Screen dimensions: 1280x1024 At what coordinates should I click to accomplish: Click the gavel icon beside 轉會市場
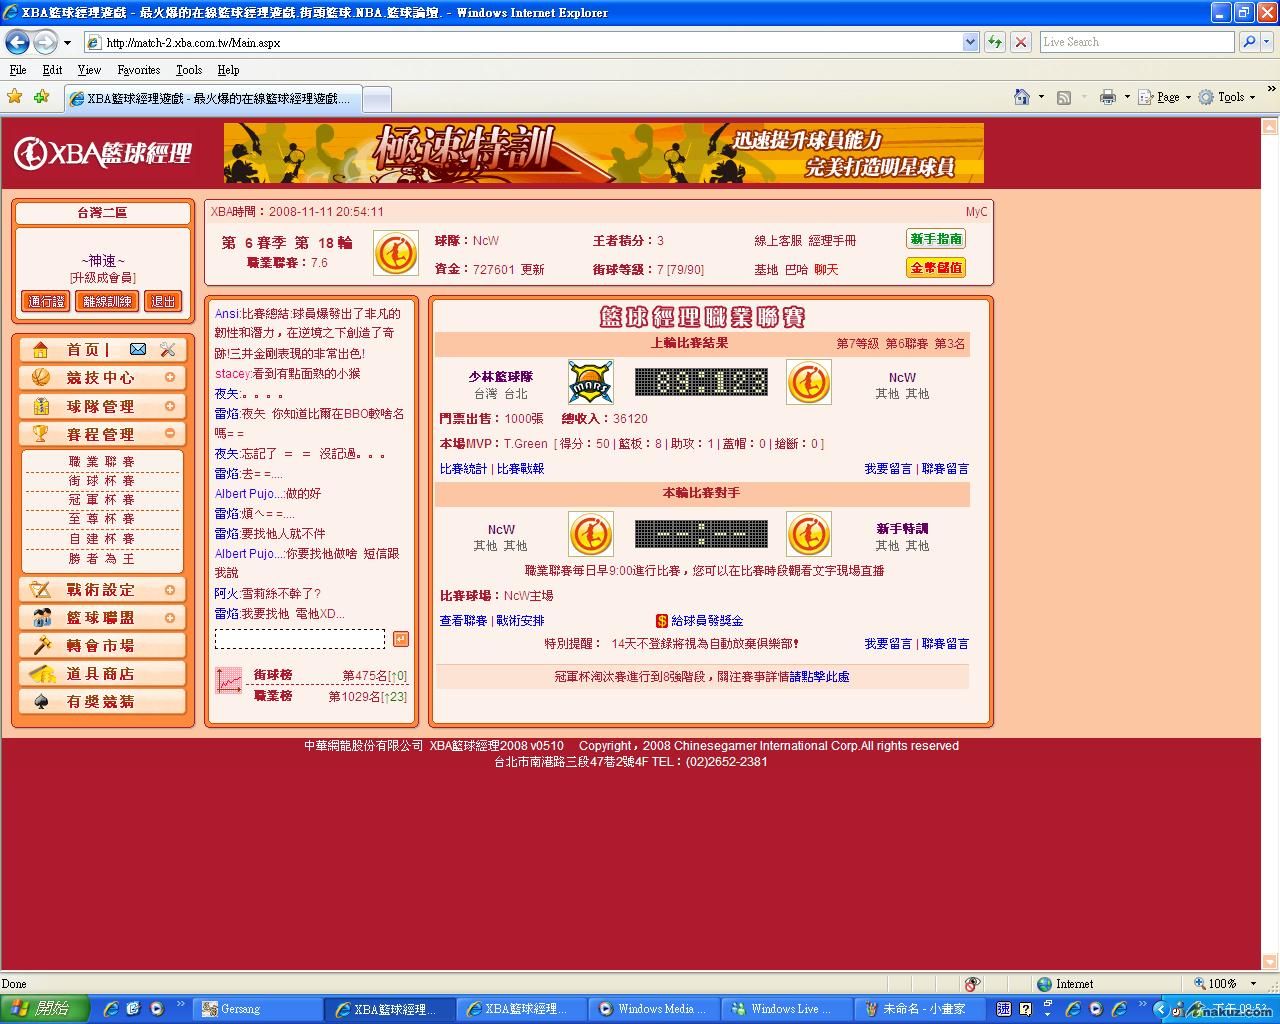[x=41, y=645]
